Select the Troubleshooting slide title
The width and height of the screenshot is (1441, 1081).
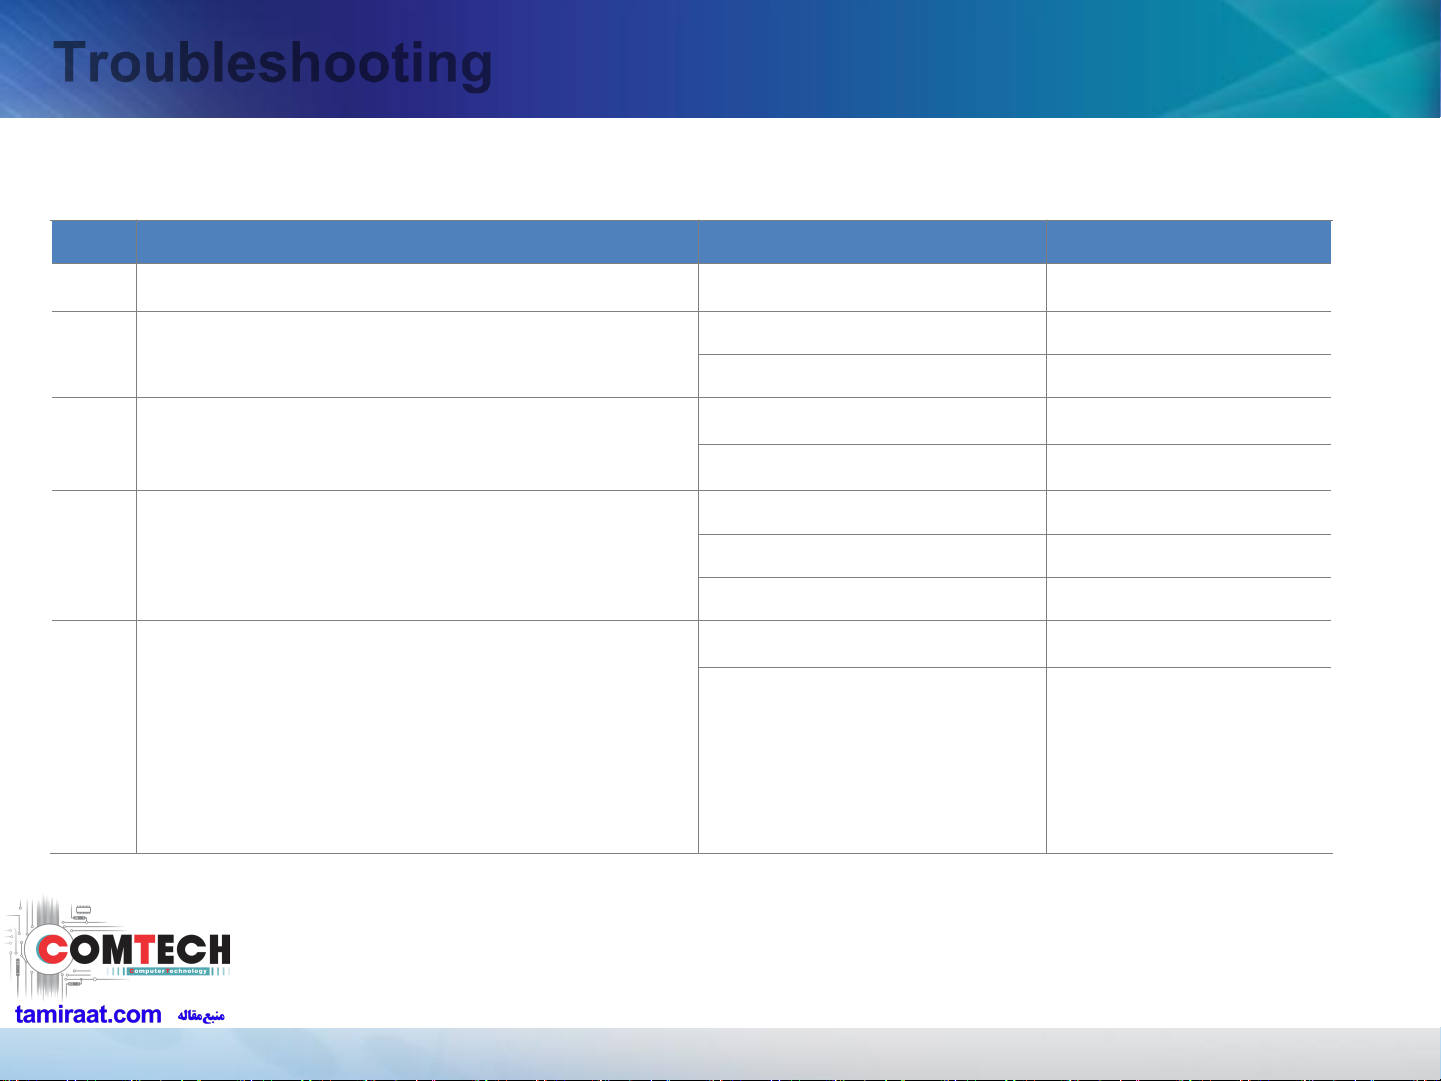(x=273, y=63)
